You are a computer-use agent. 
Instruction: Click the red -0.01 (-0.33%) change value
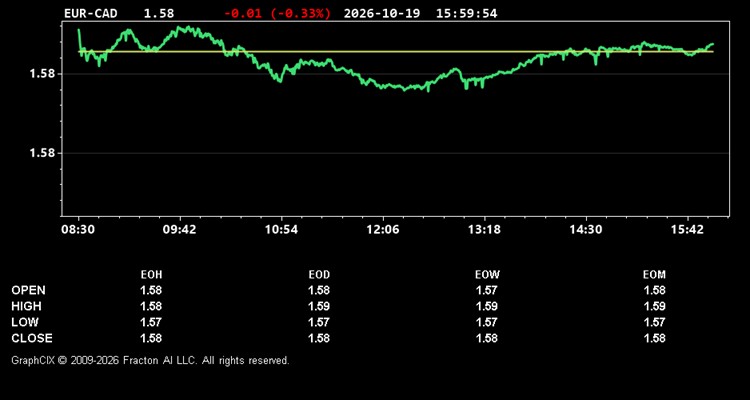click(277, 13)
